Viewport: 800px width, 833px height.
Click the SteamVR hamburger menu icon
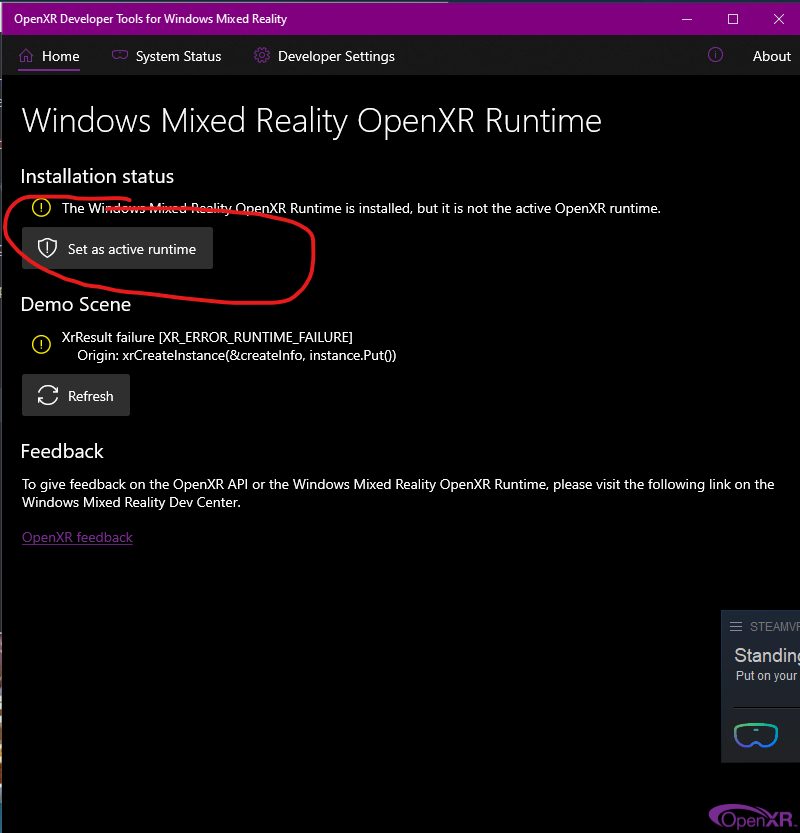coord(736,627)
